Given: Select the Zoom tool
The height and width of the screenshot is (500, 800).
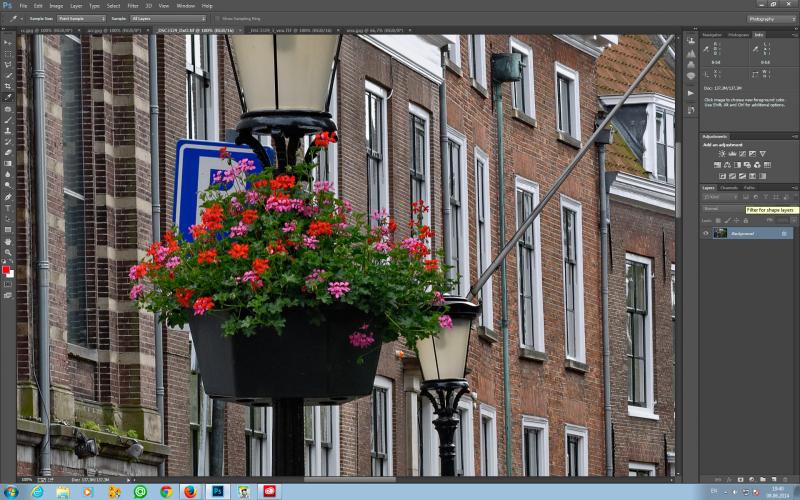Looking at the screenshot, I should click(8, 252).
